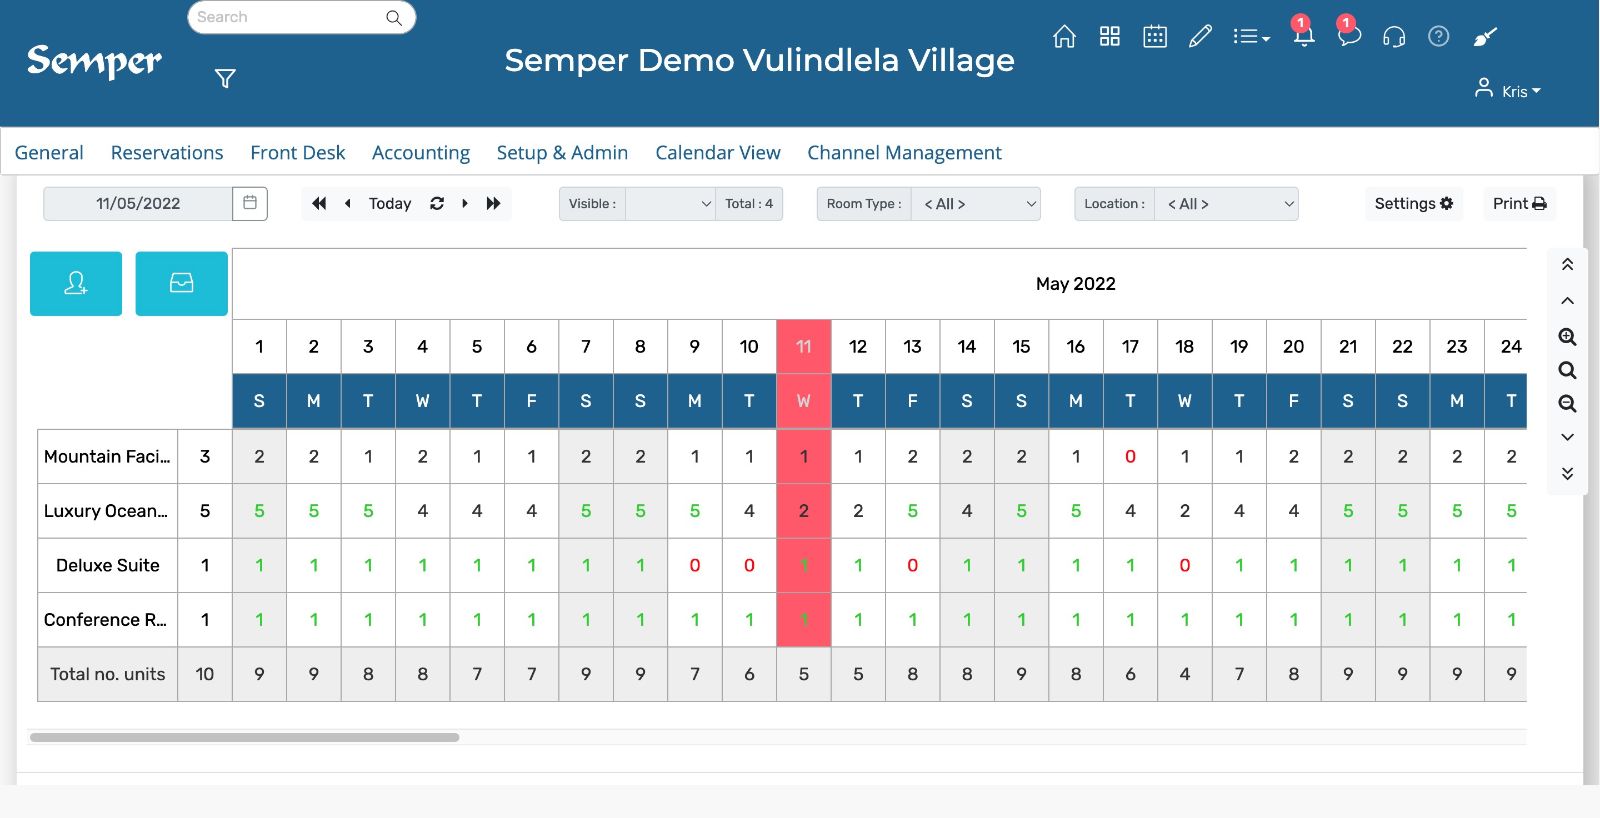This screenshot has width=1600, height=818.
Task: Open the list menu icon dropdown
Action: [x=1251, y=37]
